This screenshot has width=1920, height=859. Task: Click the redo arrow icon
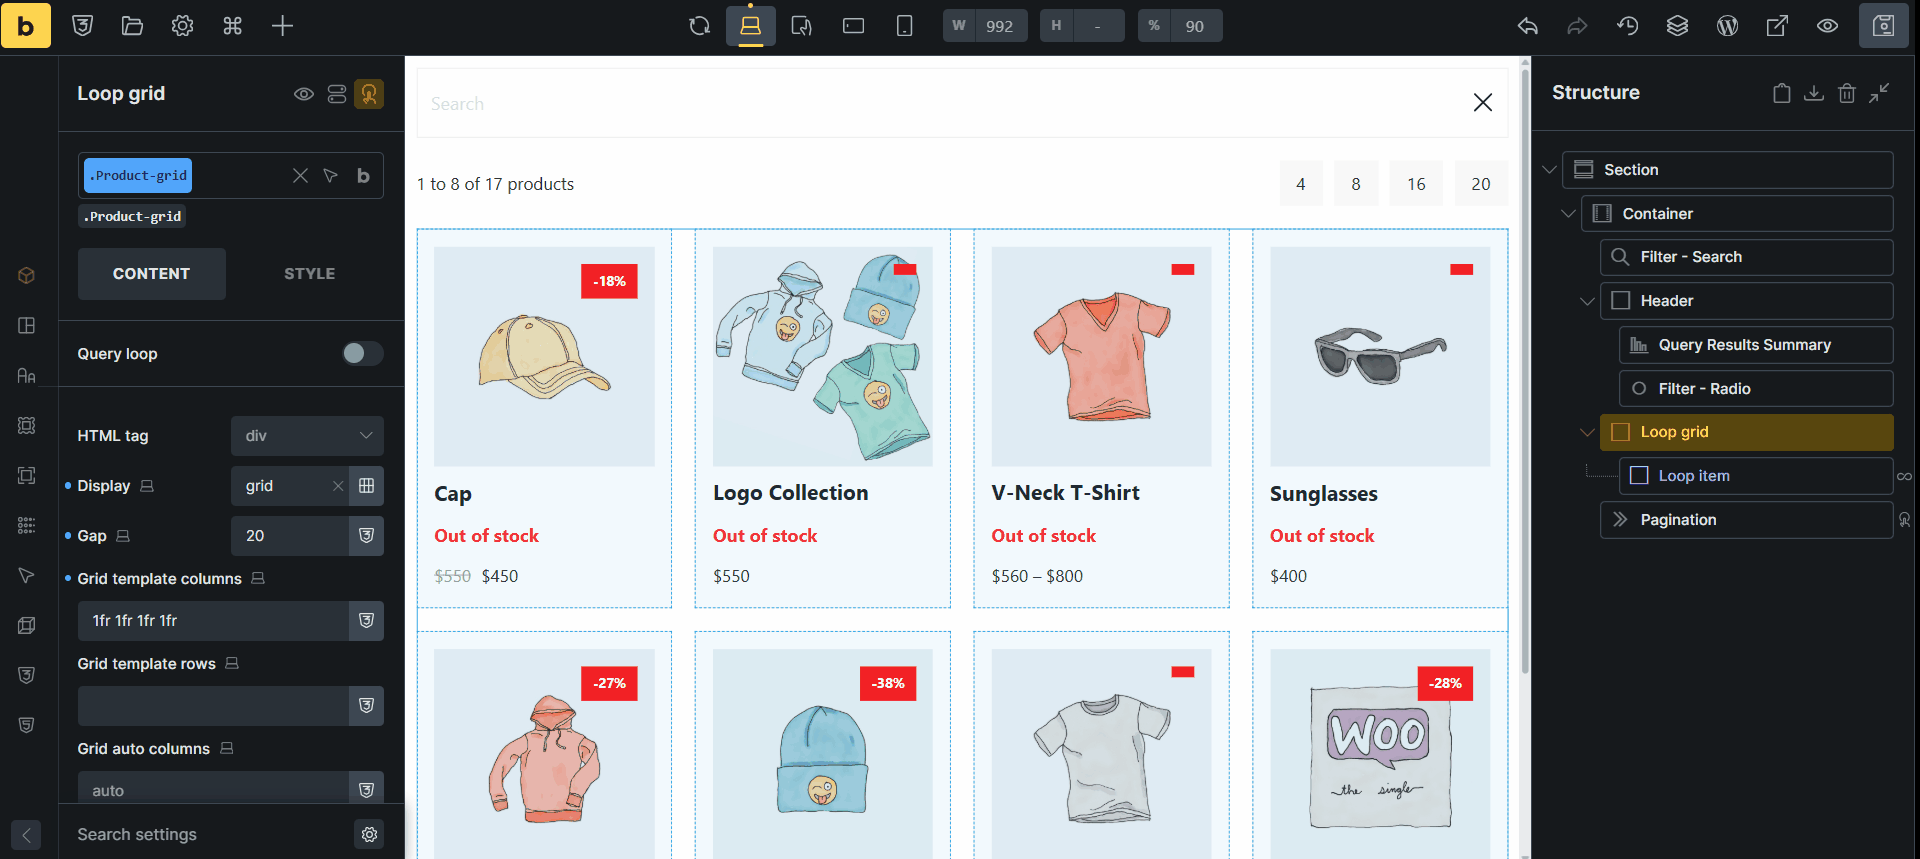(x=1577, y=26)
